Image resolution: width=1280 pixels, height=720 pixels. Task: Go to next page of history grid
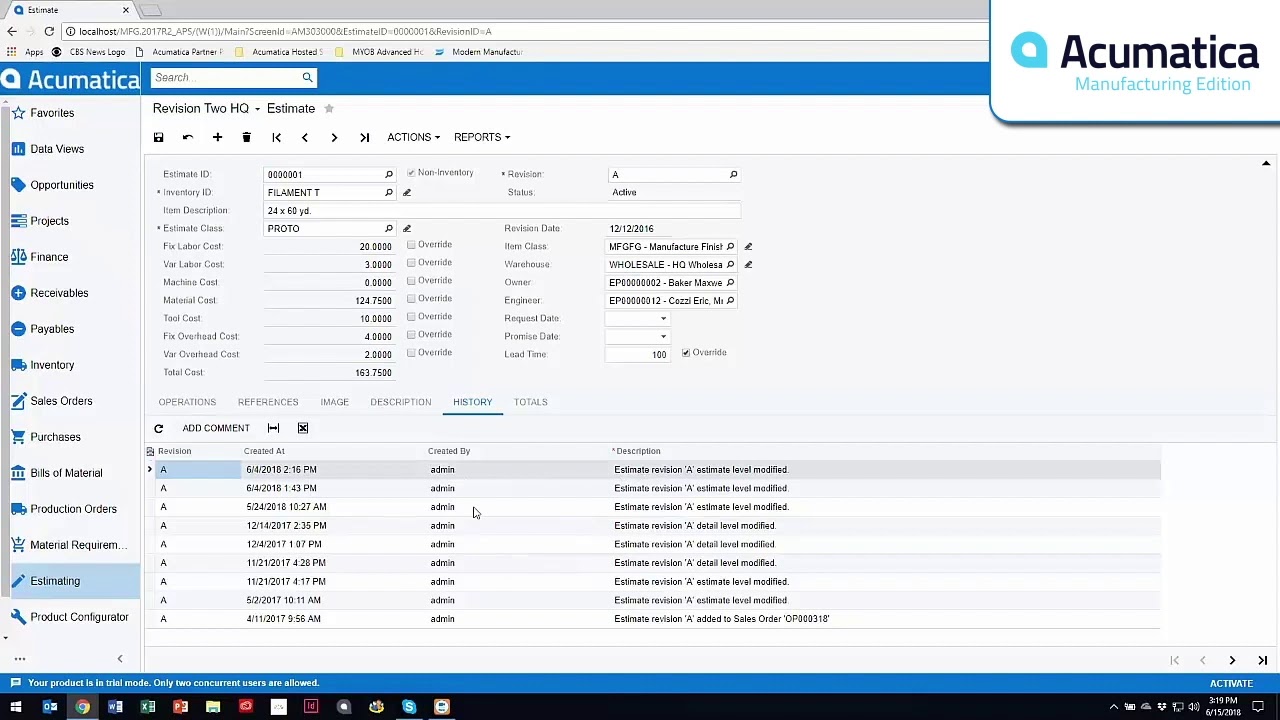click(1232, 660)
